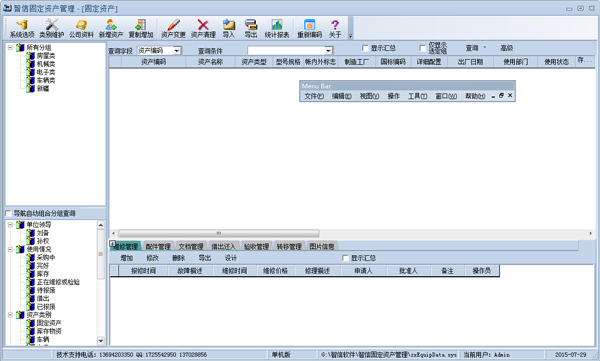The width and height of the screenshot is (600, 361).
Task: Click the 报修时间 column header
Action: pos(143,271)
